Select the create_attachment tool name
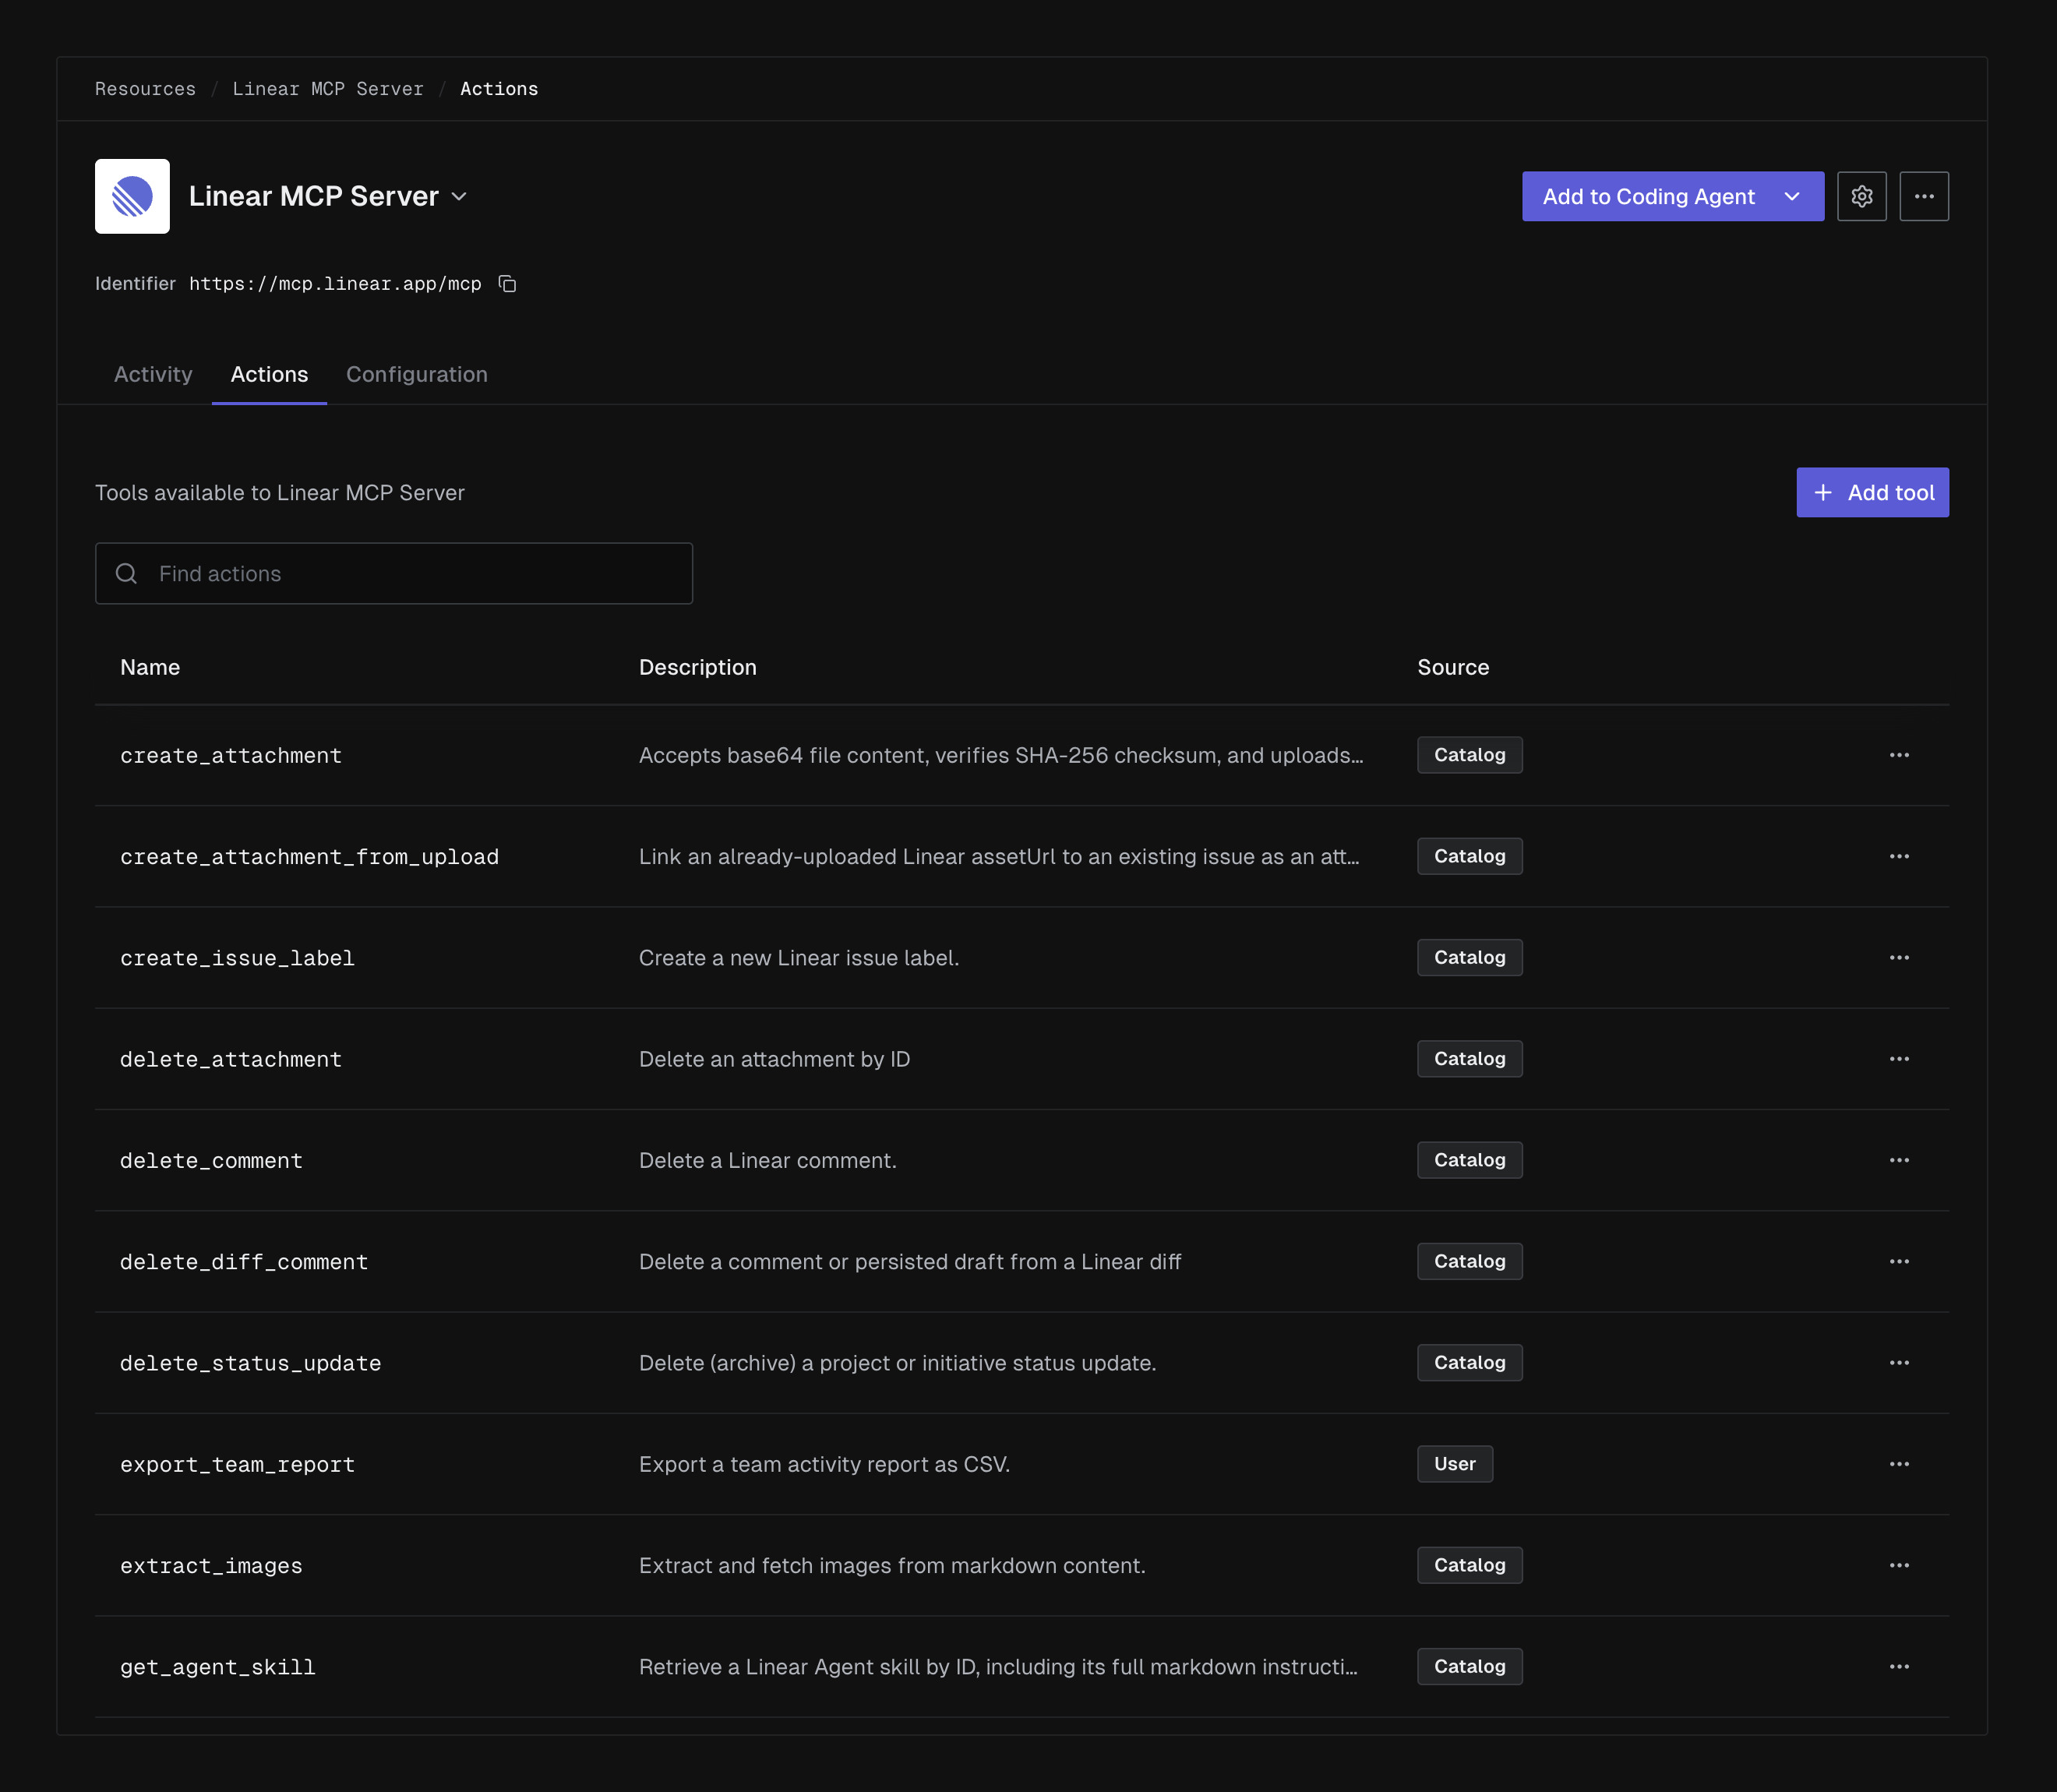The height and width of the screenshot is (1792, 2057). click(231, 756)
